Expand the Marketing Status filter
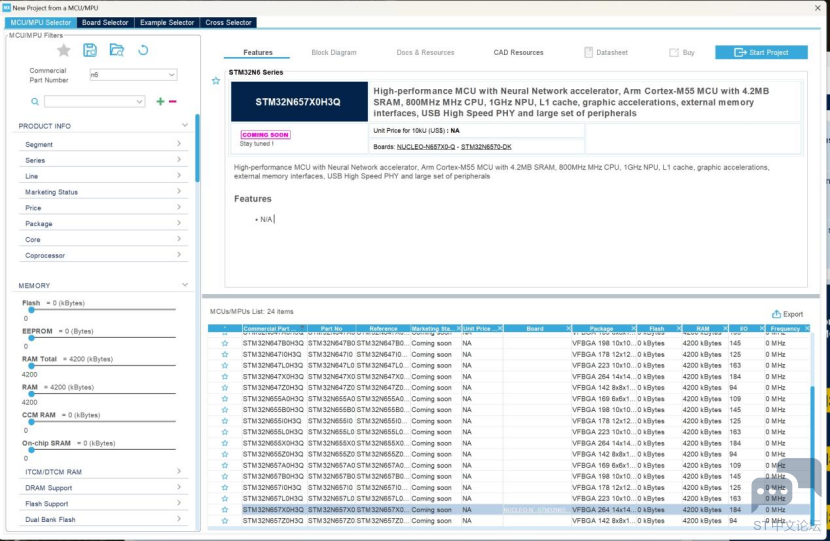The image size is (830, 541). pos(179,191)
